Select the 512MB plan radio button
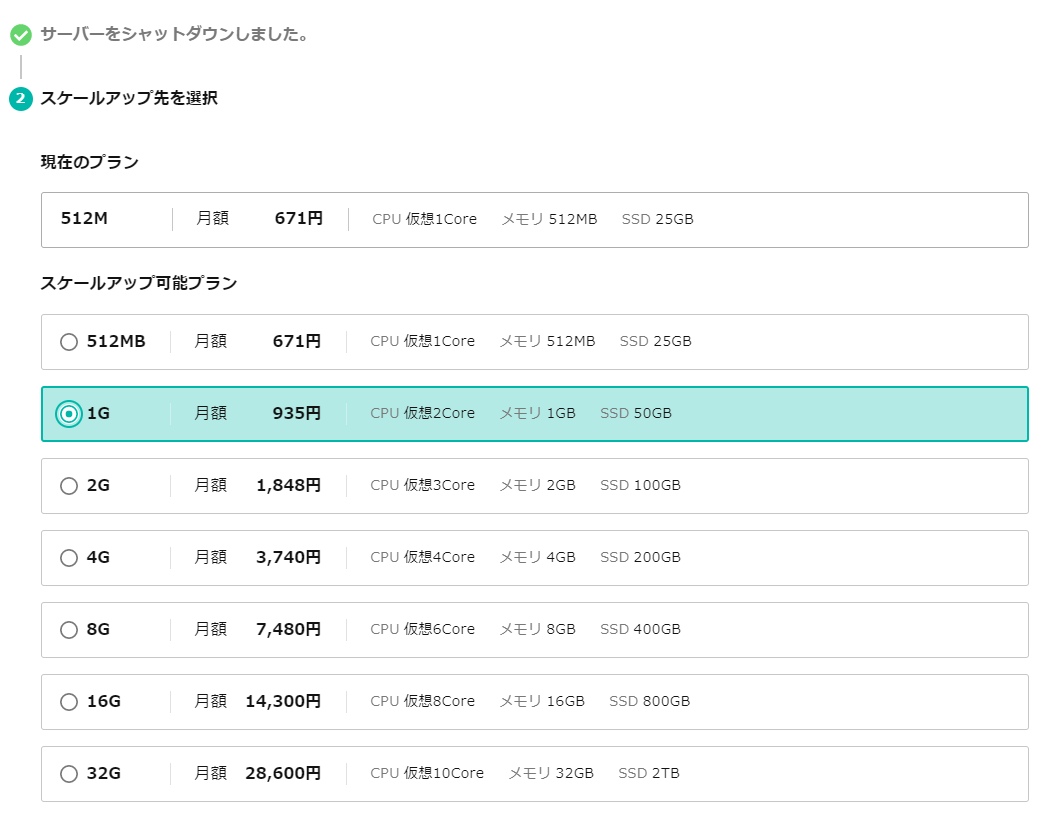 [x=69, y=342]
